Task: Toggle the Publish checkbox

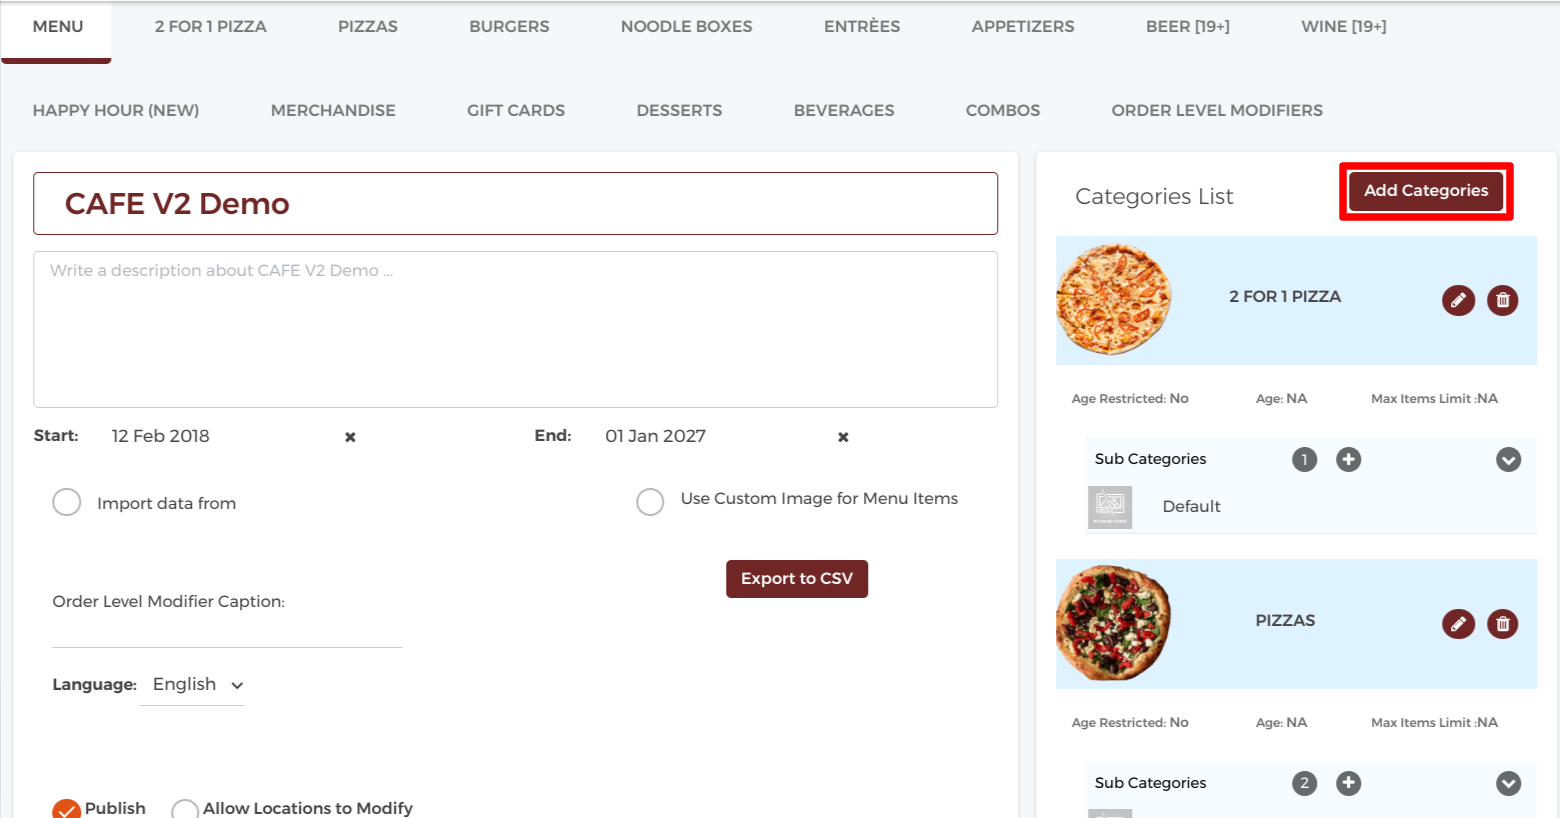Action: pyautogui.click(x=67, y=810)
